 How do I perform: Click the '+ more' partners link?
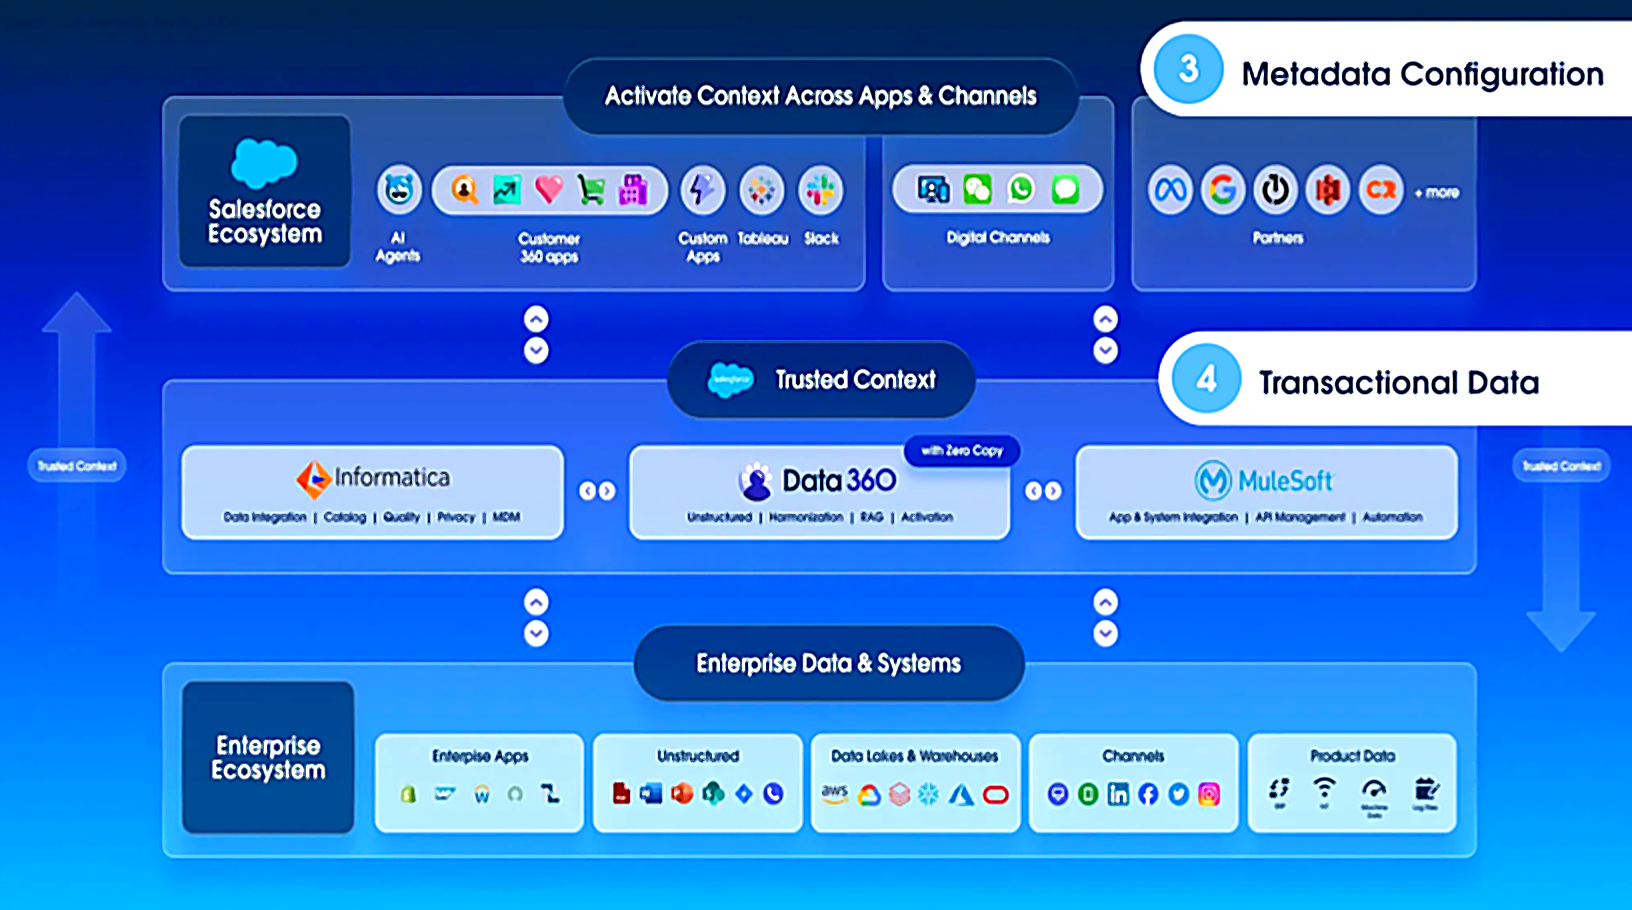[1437, 192]
